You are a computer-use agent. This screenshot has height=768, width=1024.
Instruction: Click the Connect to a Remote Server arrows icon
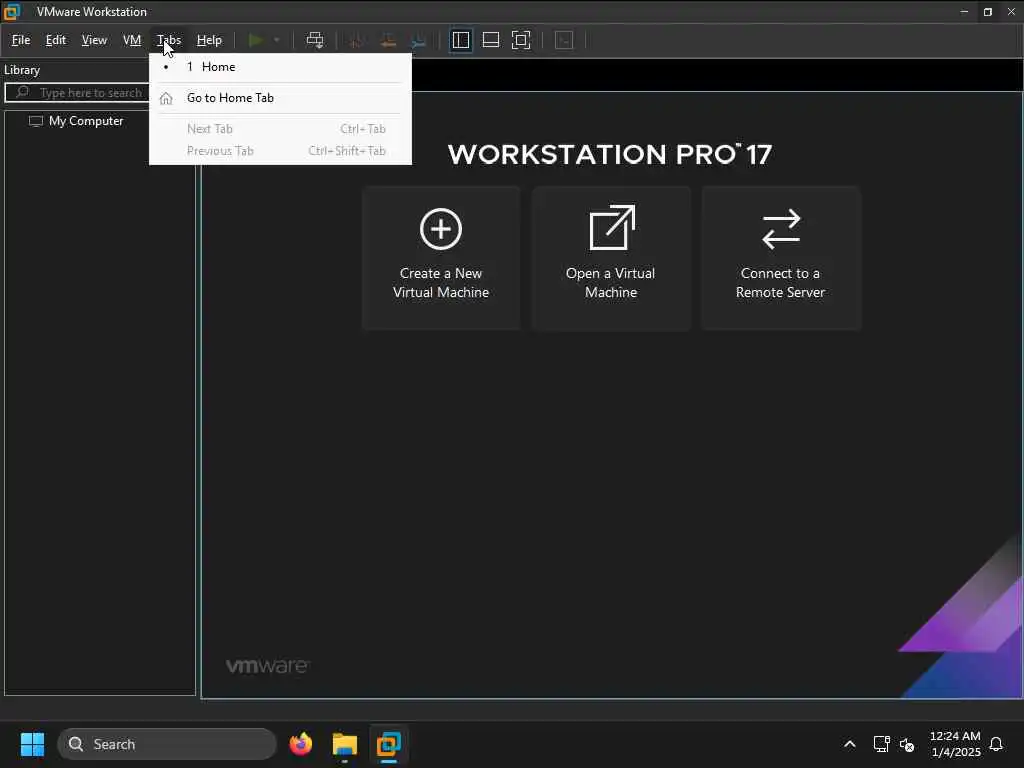[x=781, y=229]
